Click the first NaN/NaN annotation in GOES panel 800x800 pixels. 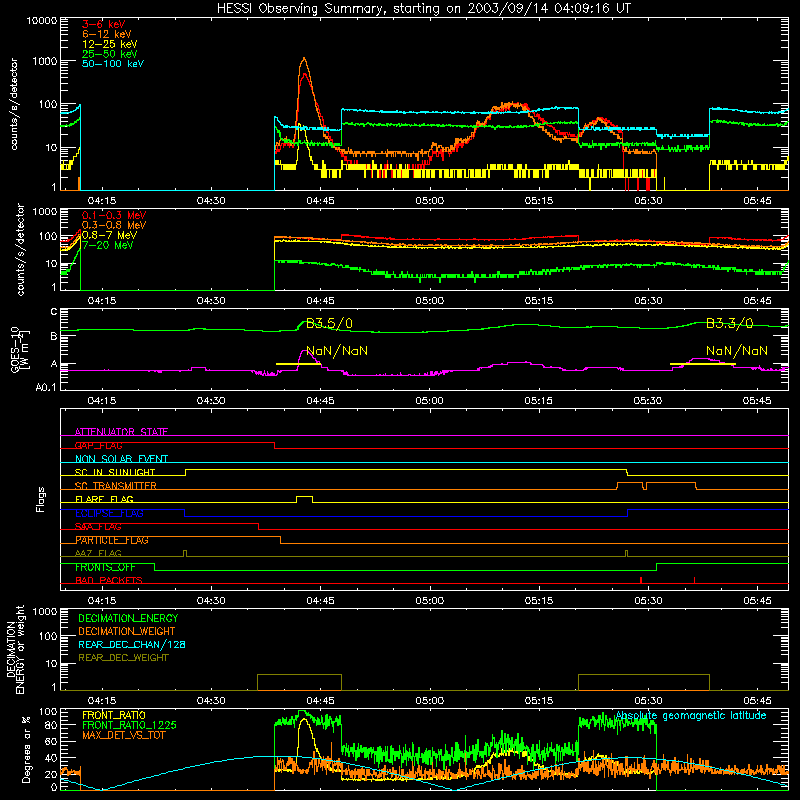click(x=337, y=351)
